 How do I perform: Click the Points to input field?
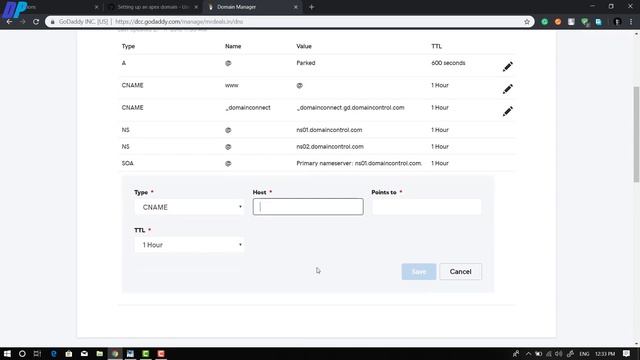coord(427,207)
